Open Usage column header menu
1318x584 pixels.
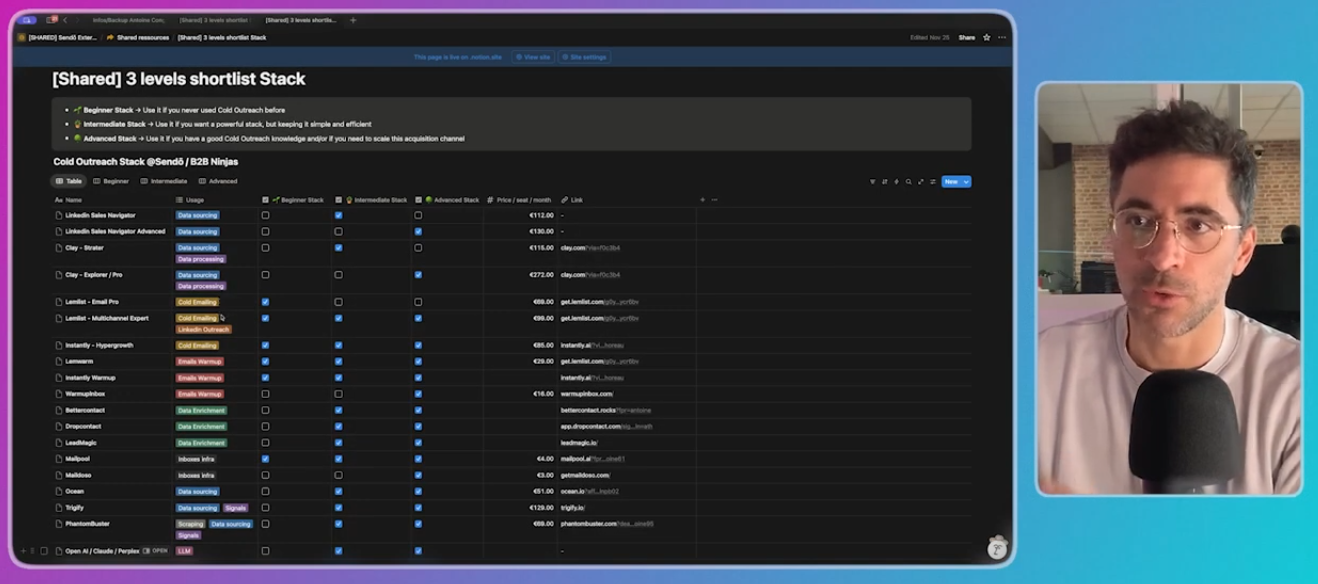point(190,200)
